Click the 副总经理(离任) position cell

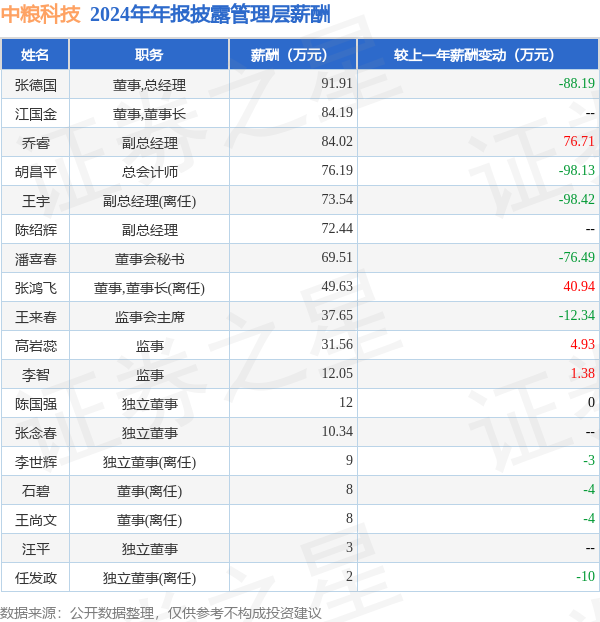click(149, 201)
